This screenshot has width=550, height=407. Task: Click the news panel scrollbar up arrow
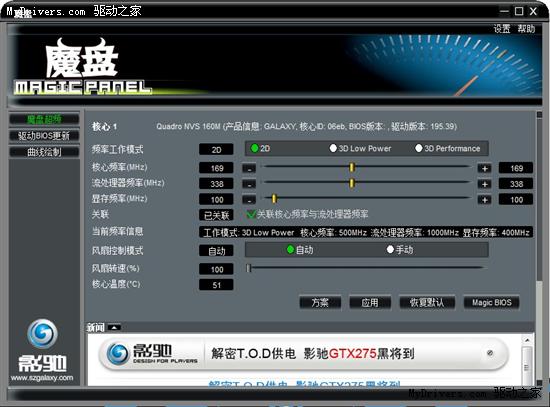527,340
